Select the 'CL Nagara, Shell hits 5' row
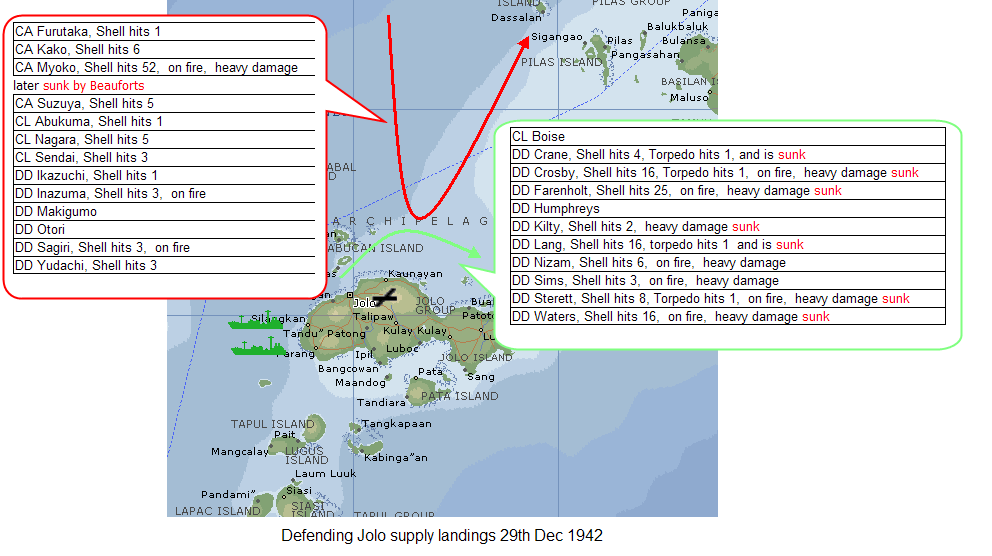Screen dimensions: 992x556 click(x=164, y=139)
